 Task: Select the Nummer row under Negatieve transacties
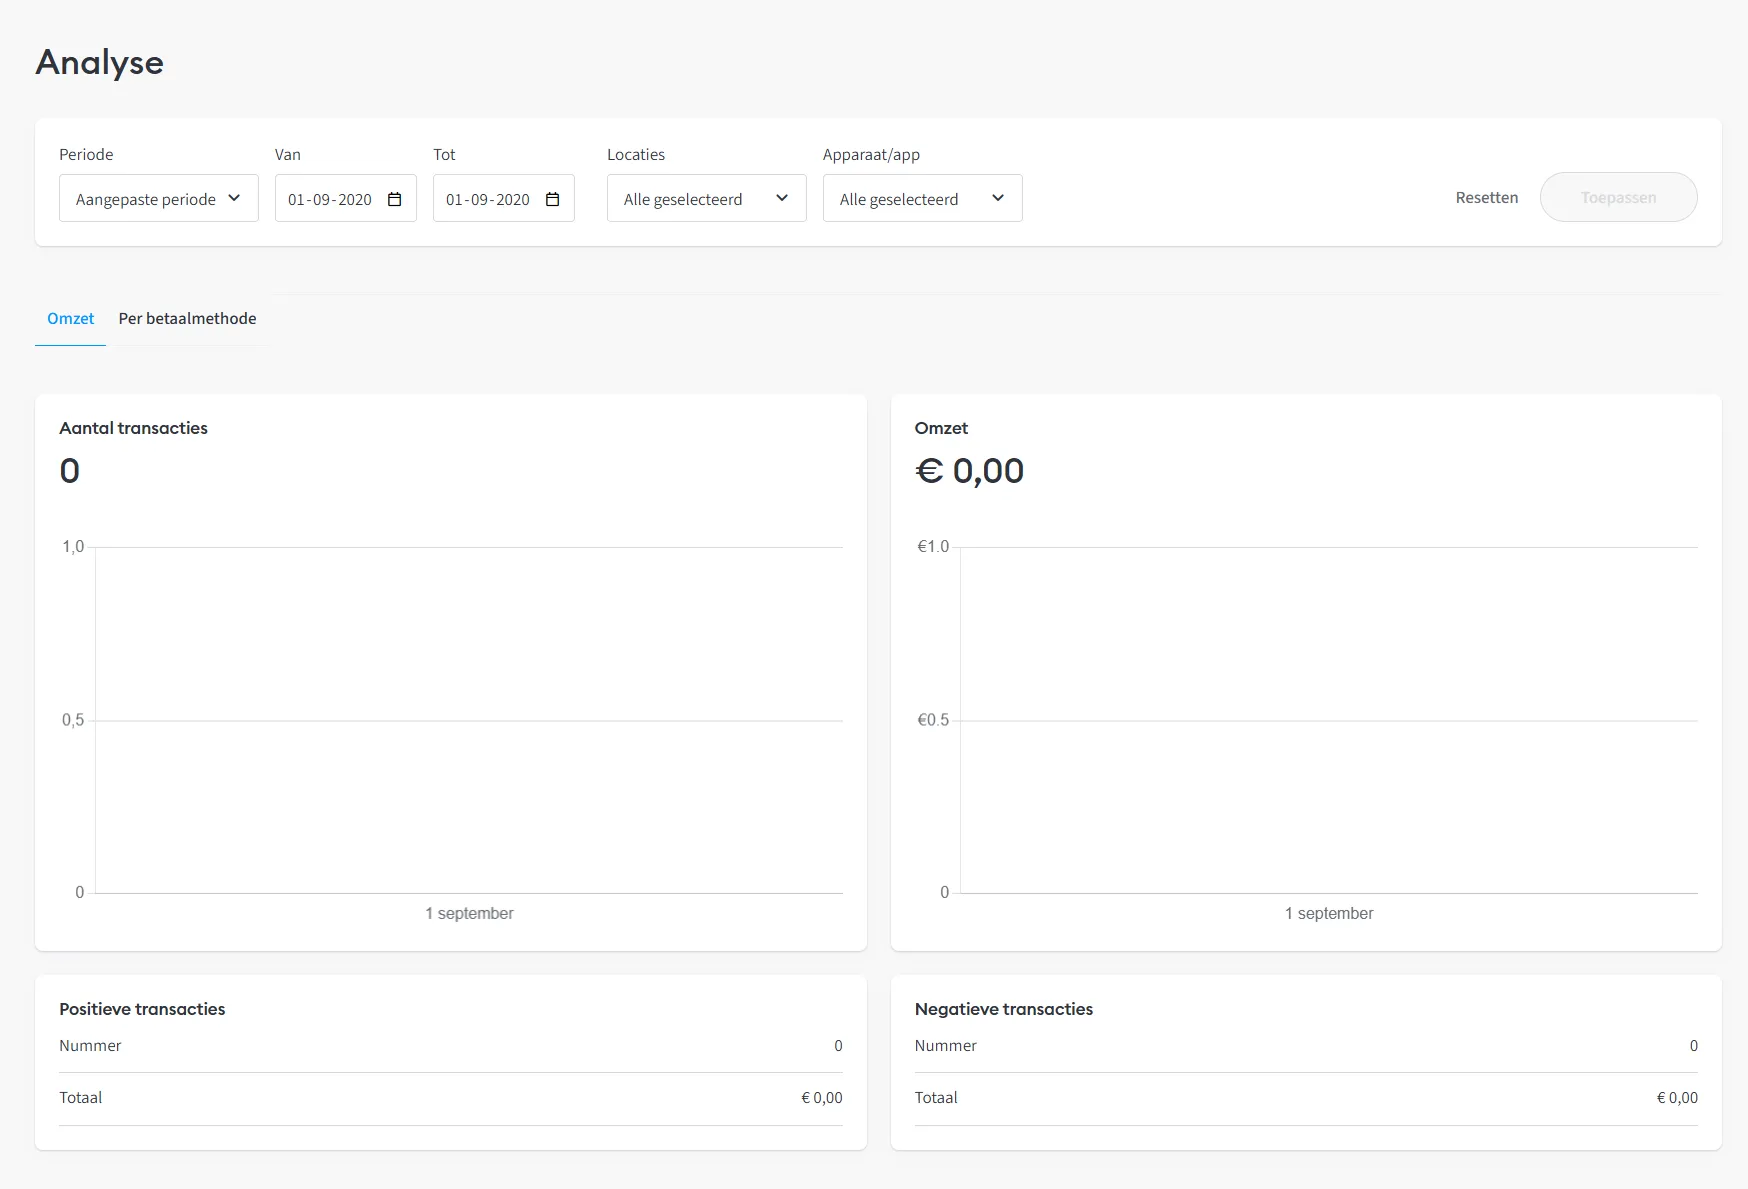point(1305,1046)
